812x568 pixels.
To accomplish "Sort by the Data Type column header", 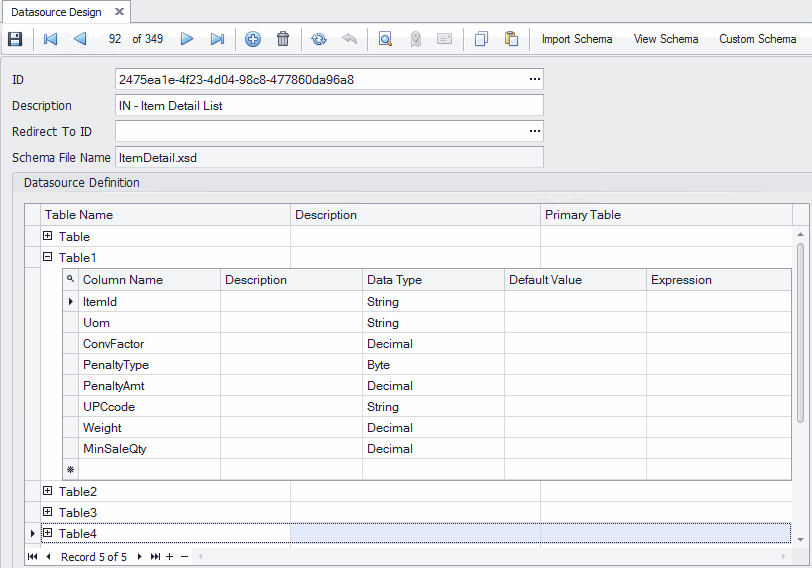I will click(x=433, y=280).
